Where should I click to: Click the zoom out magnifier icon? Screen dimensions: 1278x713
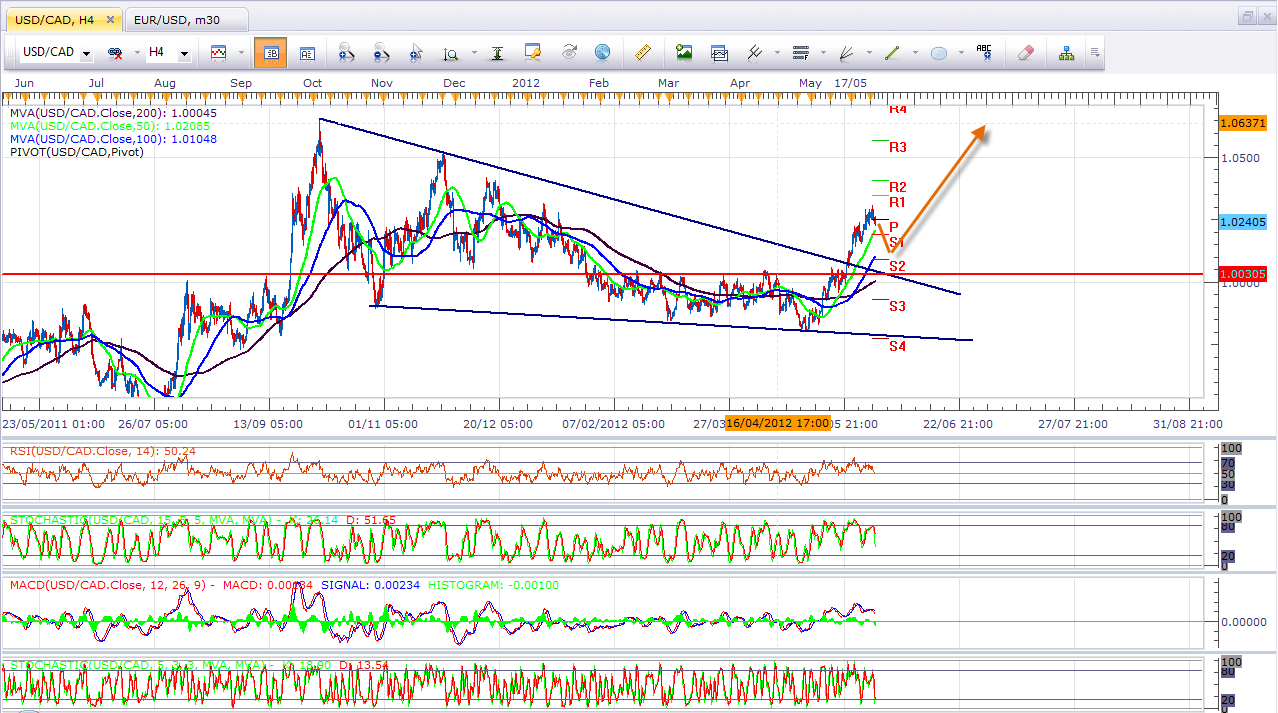381,53
